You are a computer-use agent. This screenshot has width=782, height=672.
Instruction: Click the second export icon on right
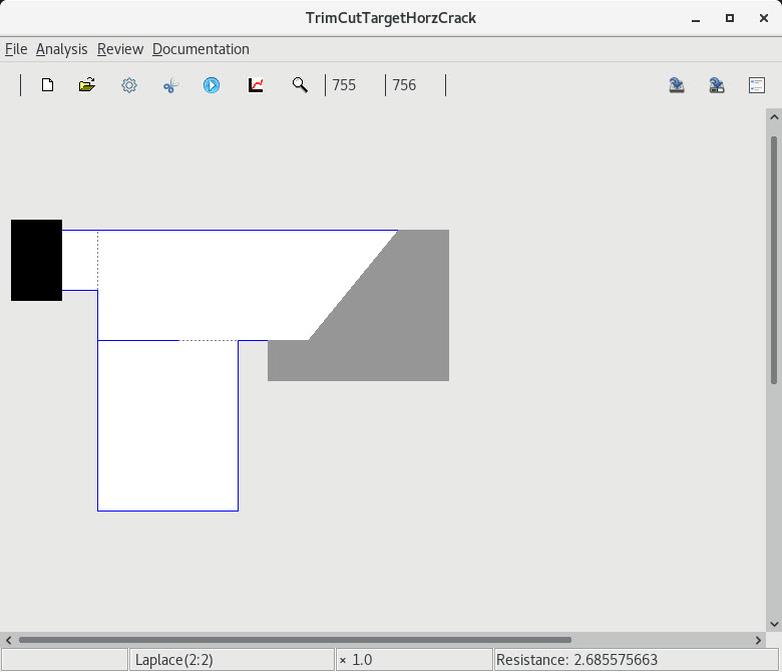pos(717,85)
